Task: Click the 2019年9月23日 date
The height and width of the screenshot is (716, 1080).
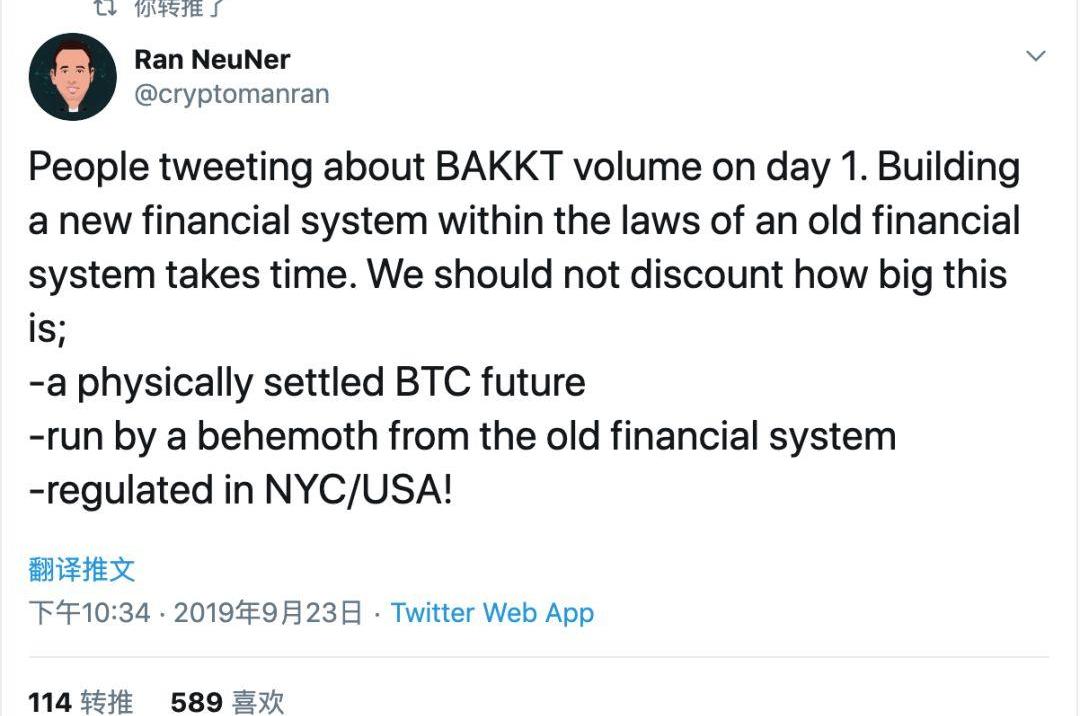Action: coord(268,612)
